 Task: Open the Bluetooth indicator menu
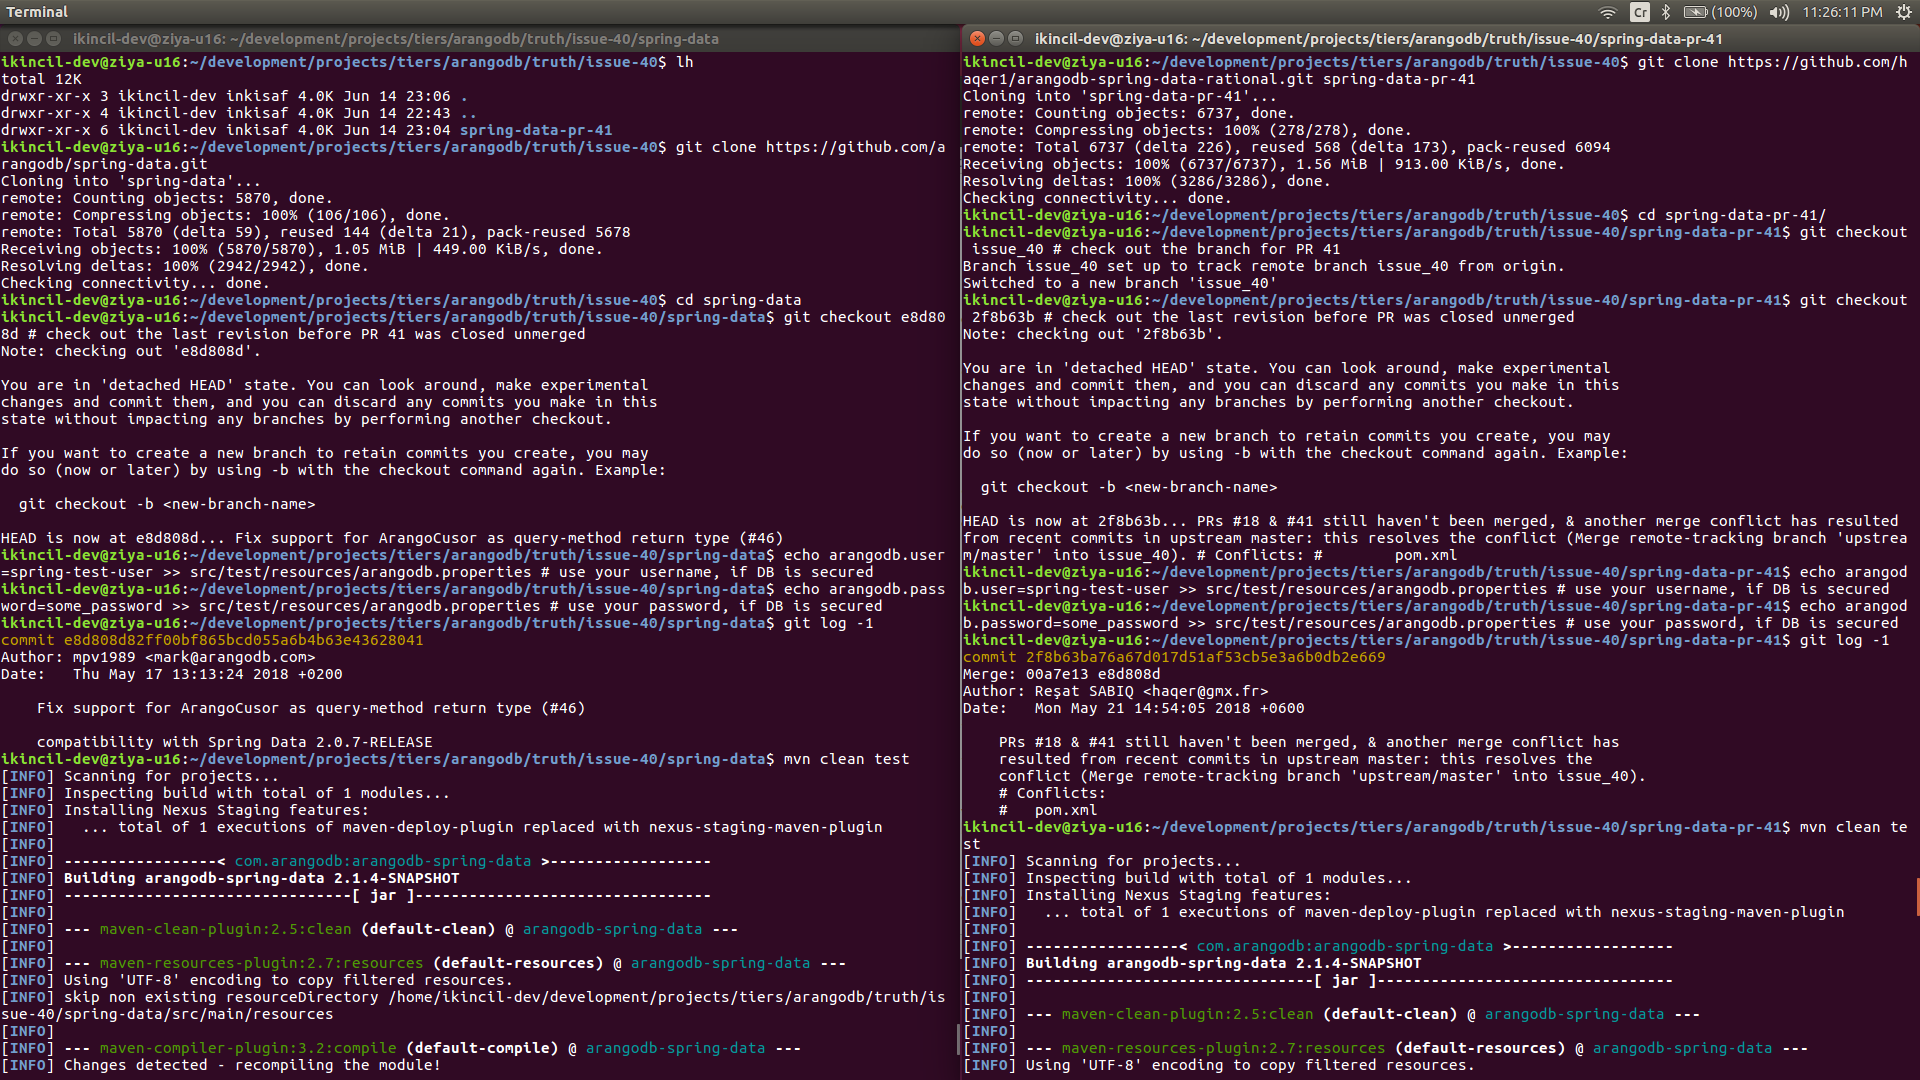point(1666,12)
